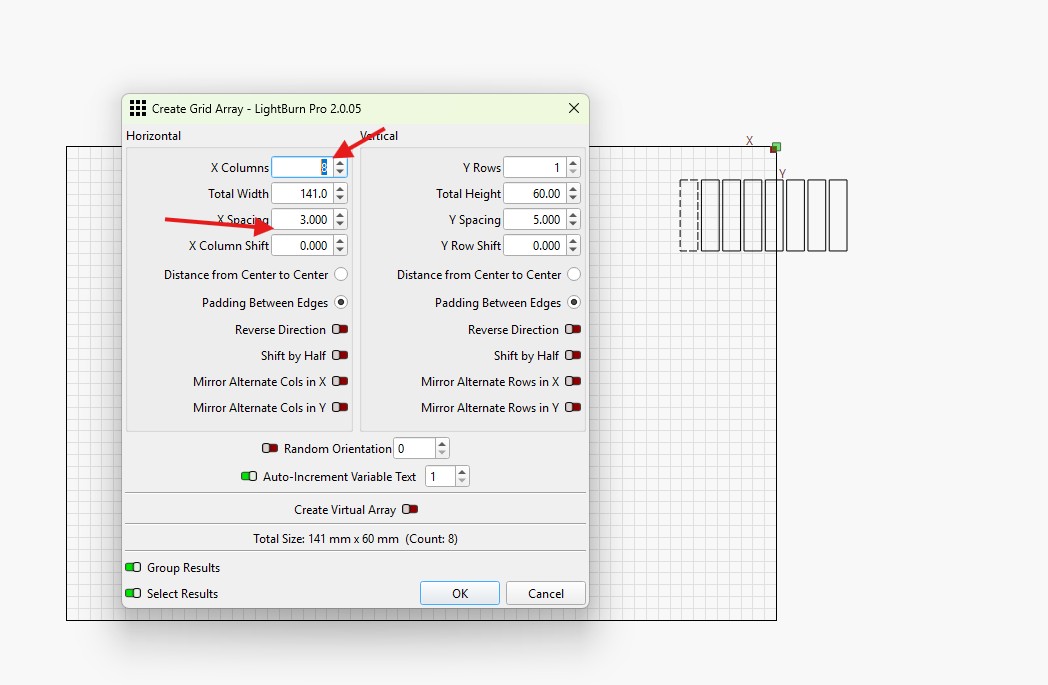Click the Random Orientation value field
Screen dimensions: 1048x685
414,448
